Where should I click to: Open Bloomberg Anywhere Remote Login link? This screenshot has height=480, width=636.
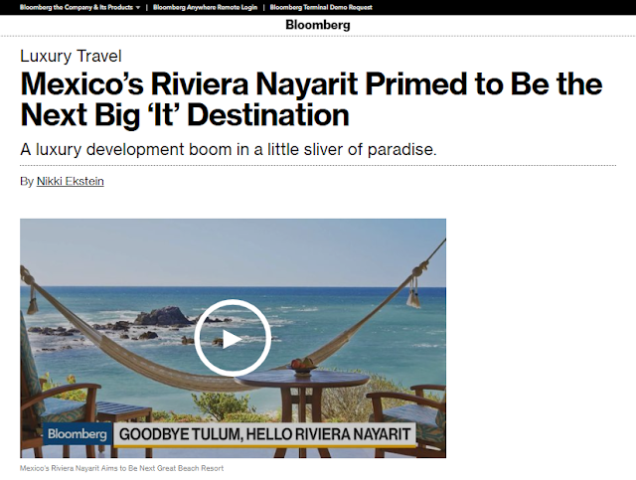[x=205, y=7]
